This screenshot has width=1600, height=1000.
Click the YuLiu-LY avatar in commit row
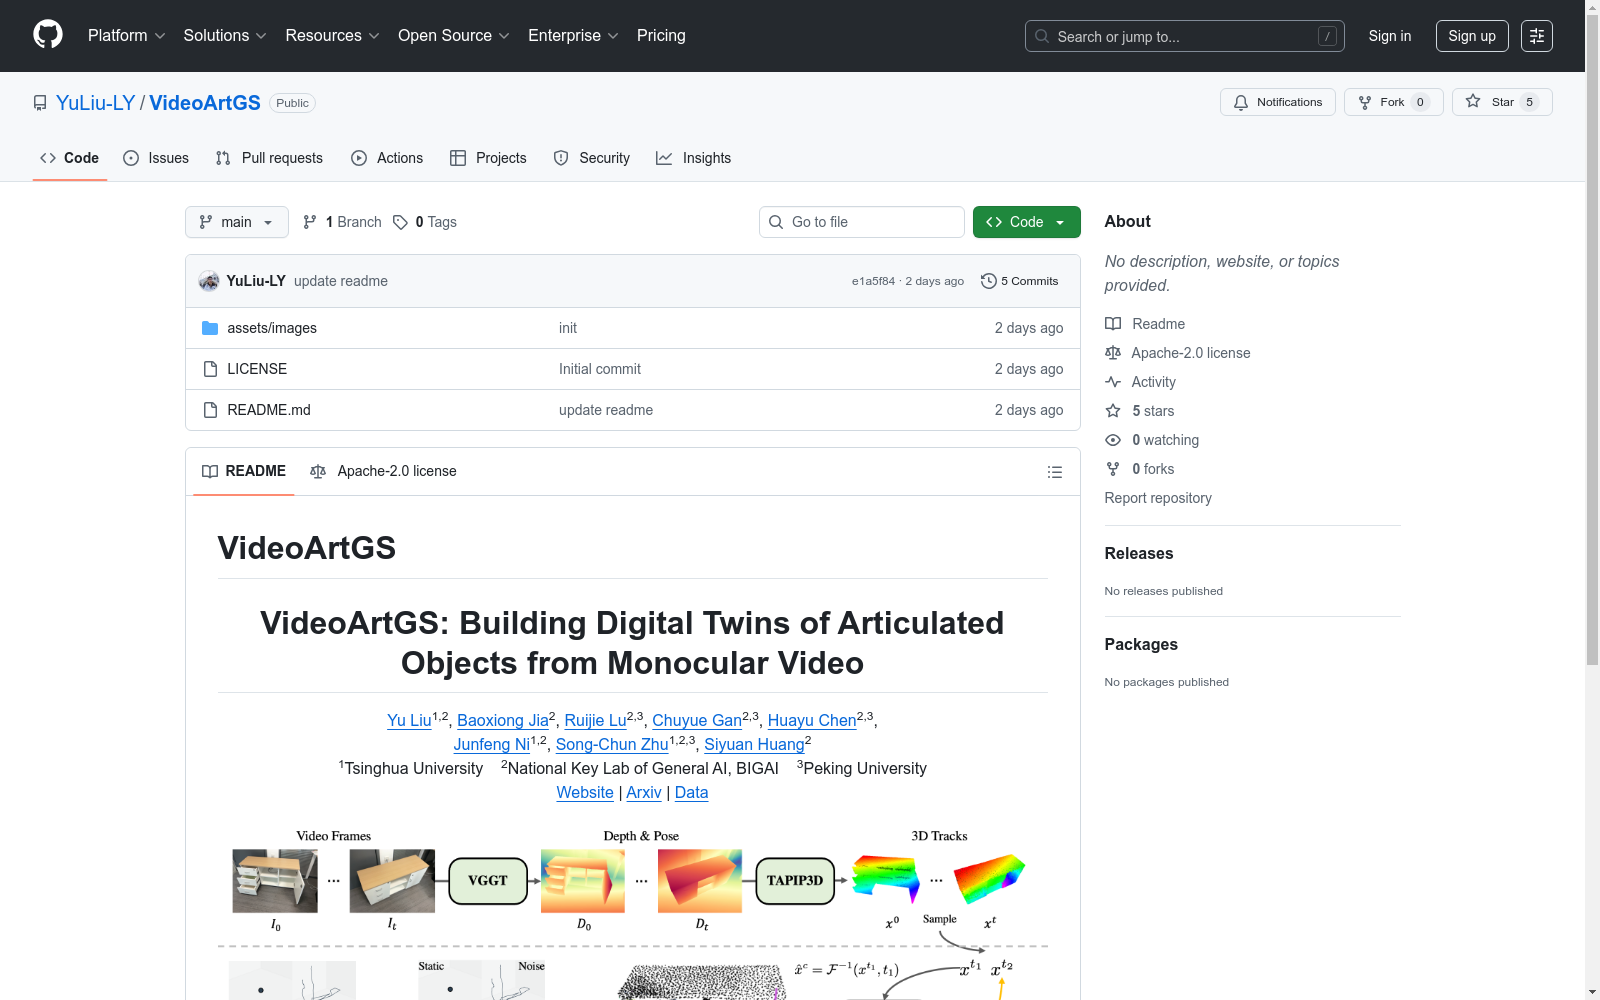click(x=209, y=281)
